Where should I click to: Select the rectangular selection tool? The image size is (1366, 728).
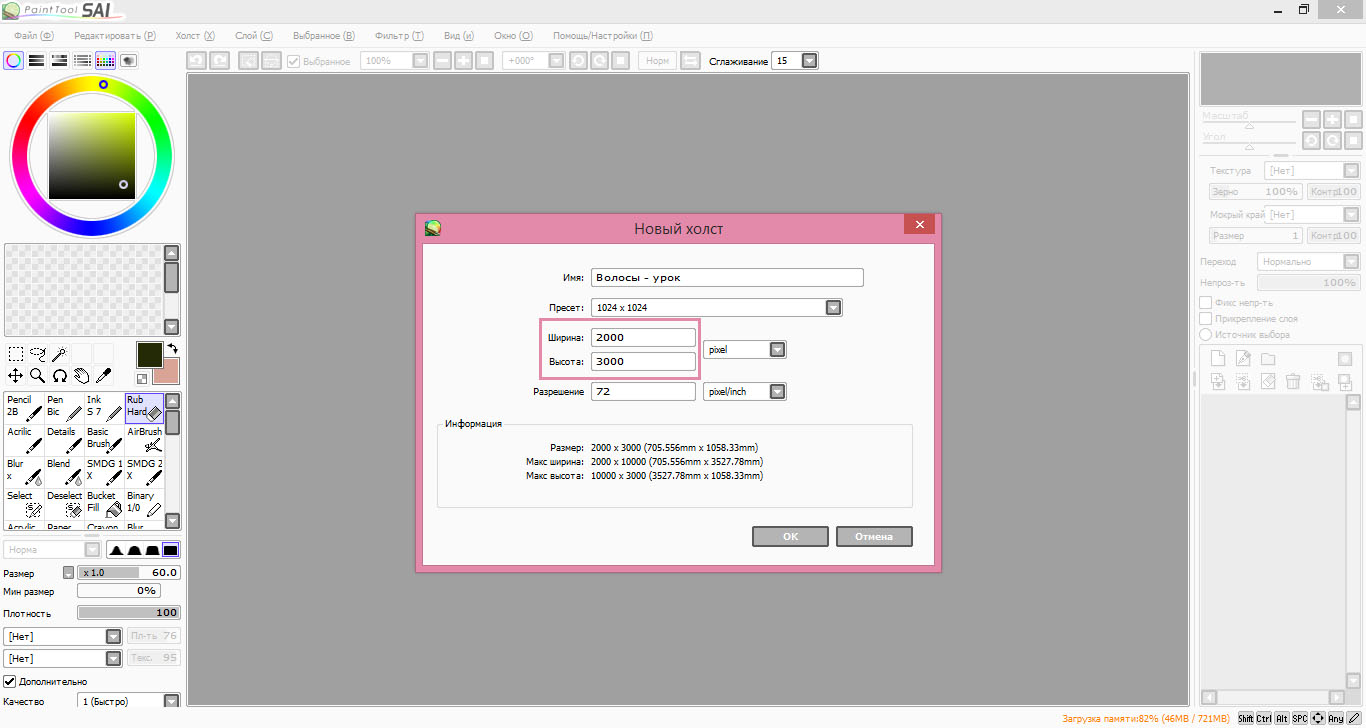click(16, 354)
